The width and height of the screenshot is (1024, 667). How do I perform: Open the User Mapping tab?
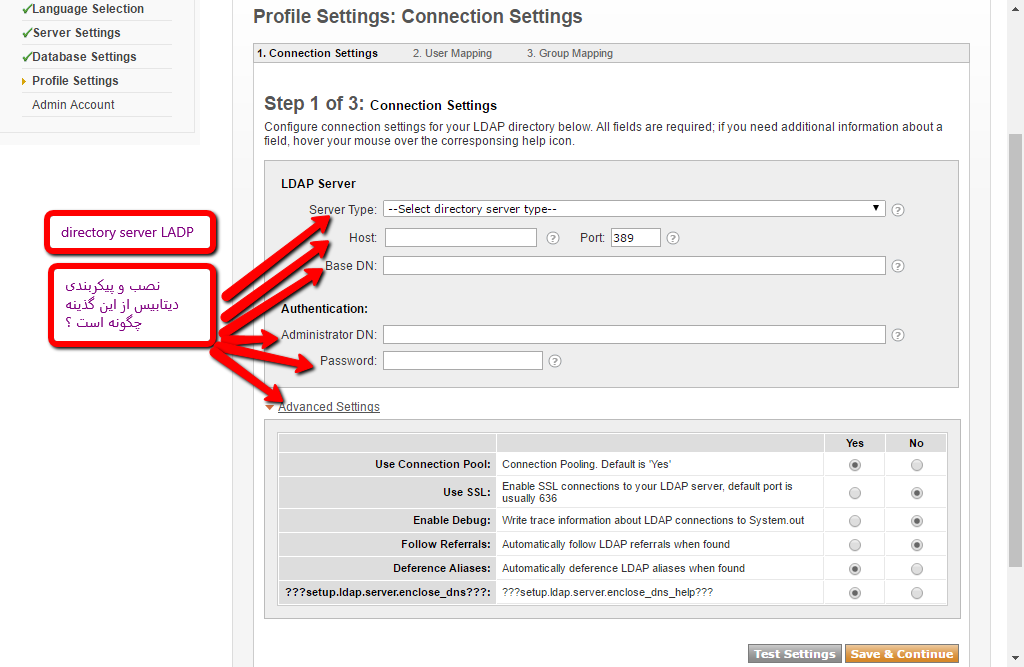[x=452, y=54]
